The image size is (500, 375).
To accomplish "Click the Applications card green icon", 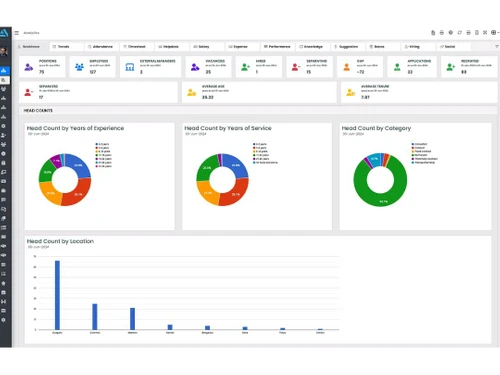I will (x=397, y=67).
